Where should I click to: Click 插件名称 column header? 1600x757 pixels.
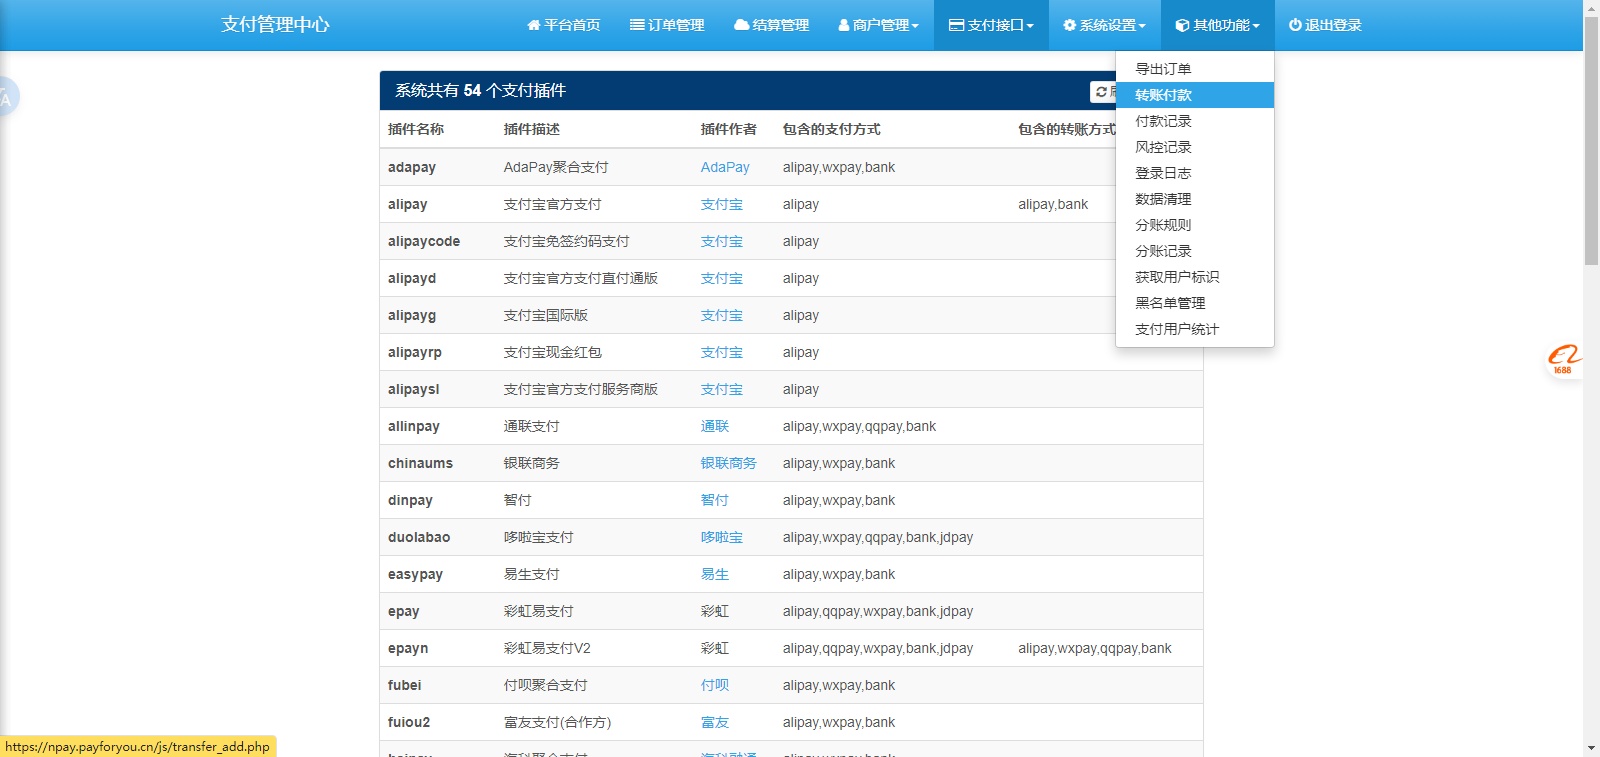click(x=416, y=129)
